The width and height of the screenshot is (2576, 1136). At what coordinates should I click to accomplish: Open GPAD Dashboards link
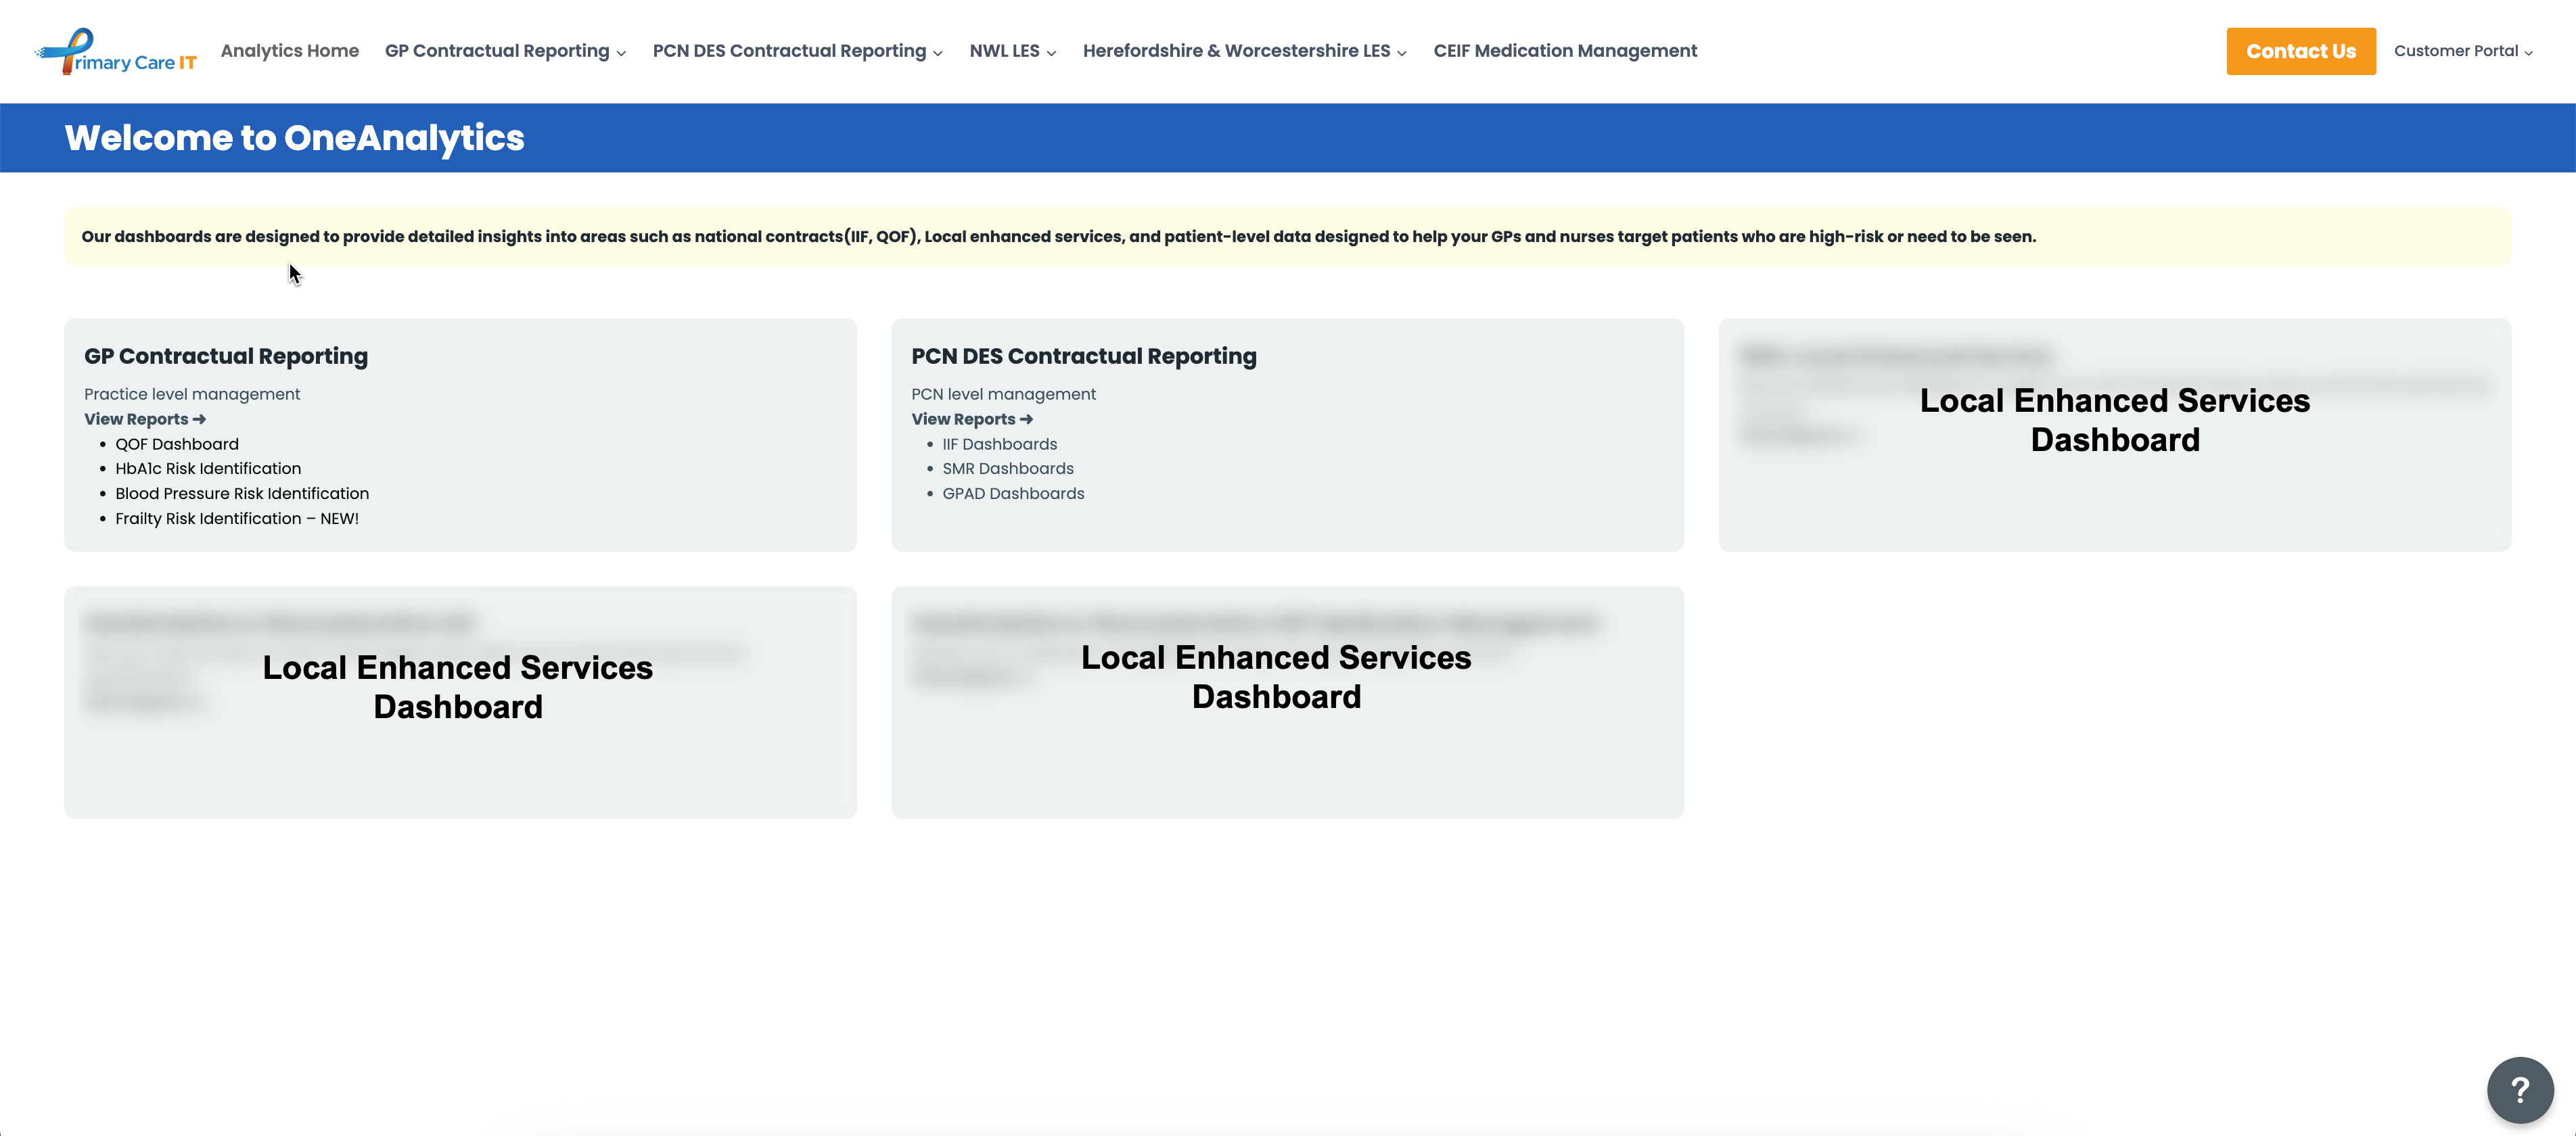coord(1012,494)
